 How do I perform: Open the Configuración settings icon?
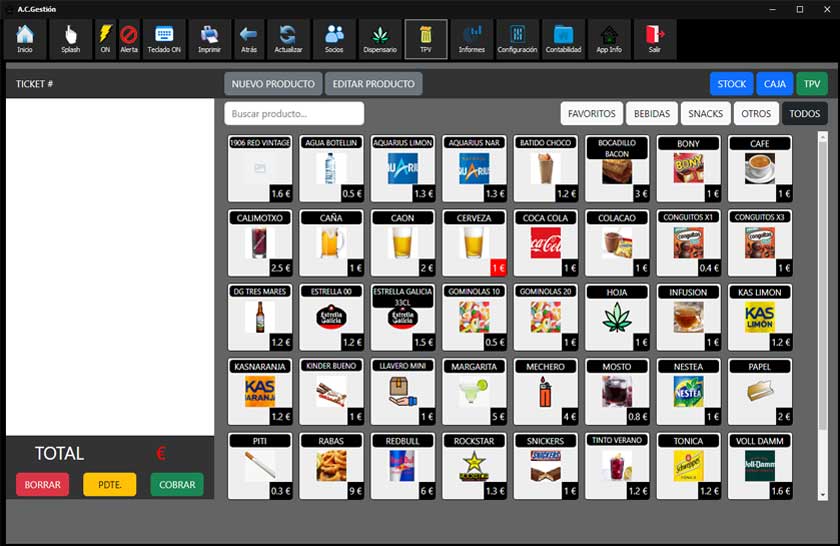517,39
